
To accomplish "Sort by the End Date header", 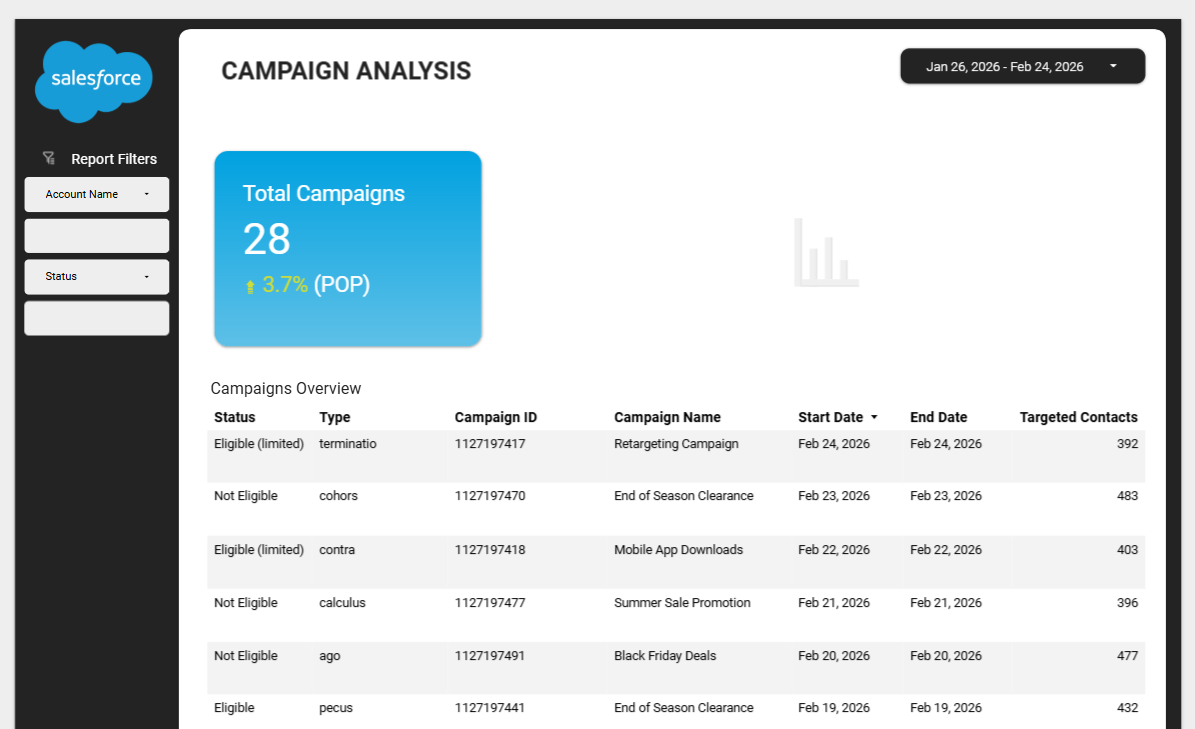I will coord(938,417).
